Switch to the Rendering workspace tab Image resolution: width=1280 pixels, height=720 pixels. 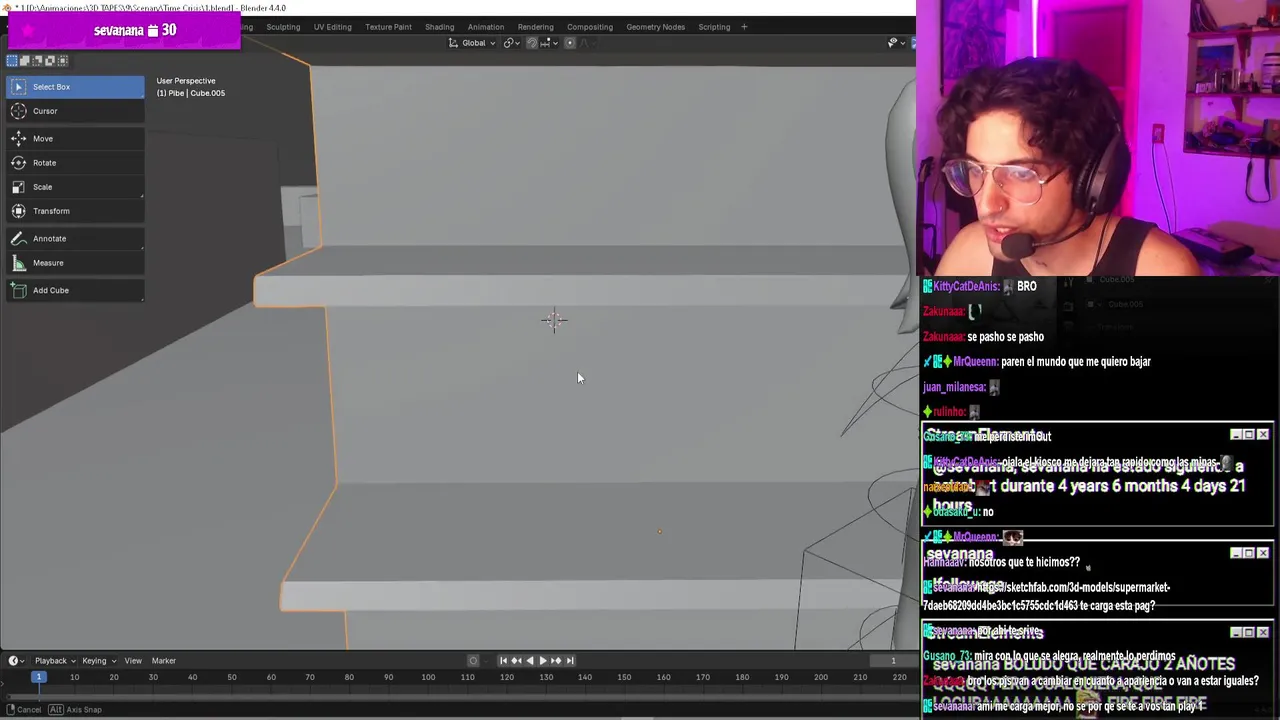click(536, 27)
